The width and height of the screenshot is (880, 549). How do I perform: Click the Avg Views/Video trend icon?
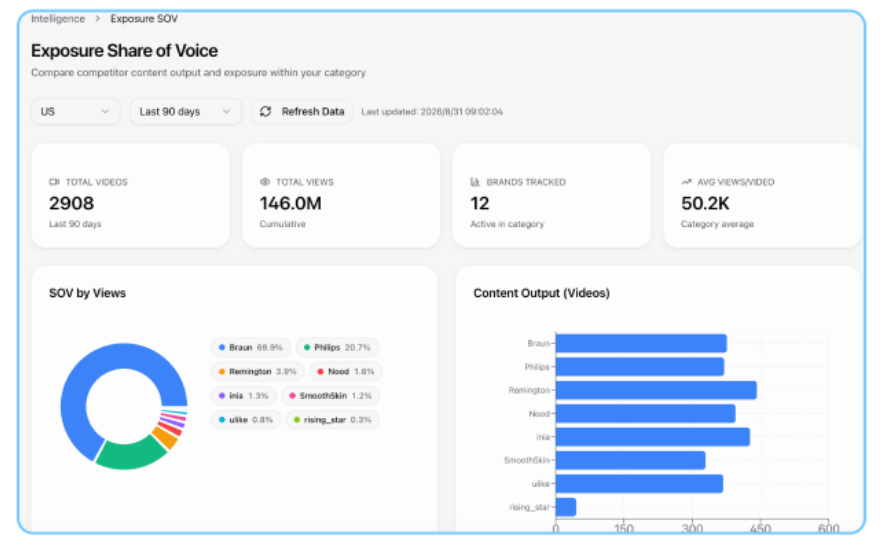point(686,182)
